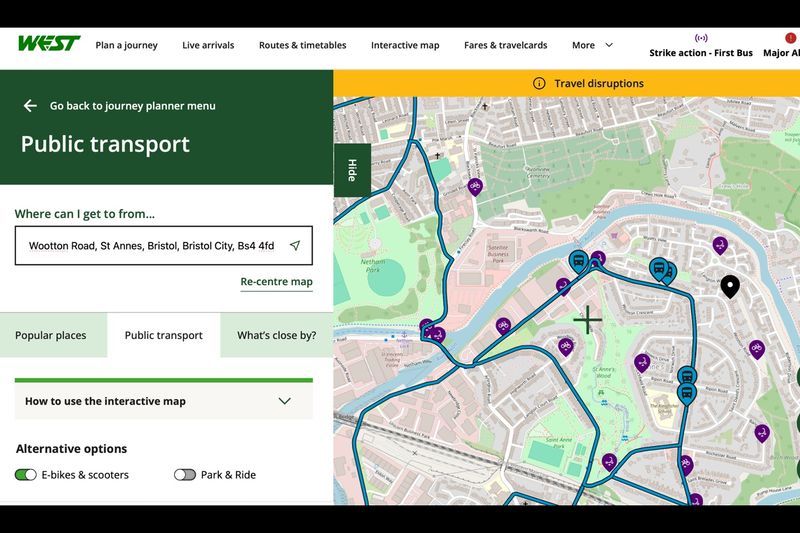Click the e-bike marker near Avonview Cemetery

475,186
